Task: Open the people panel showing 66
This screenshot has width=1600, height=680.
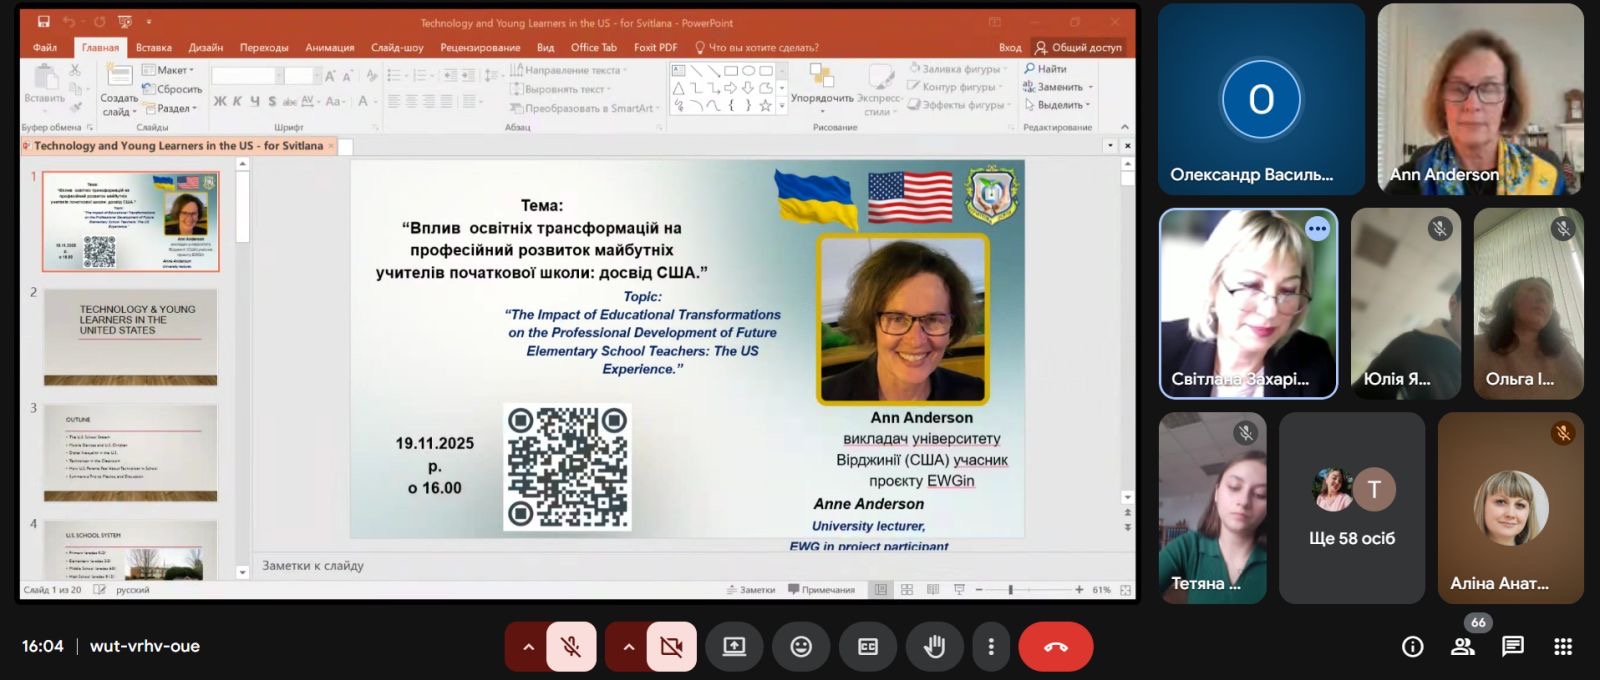Action: coord(1464,646)
